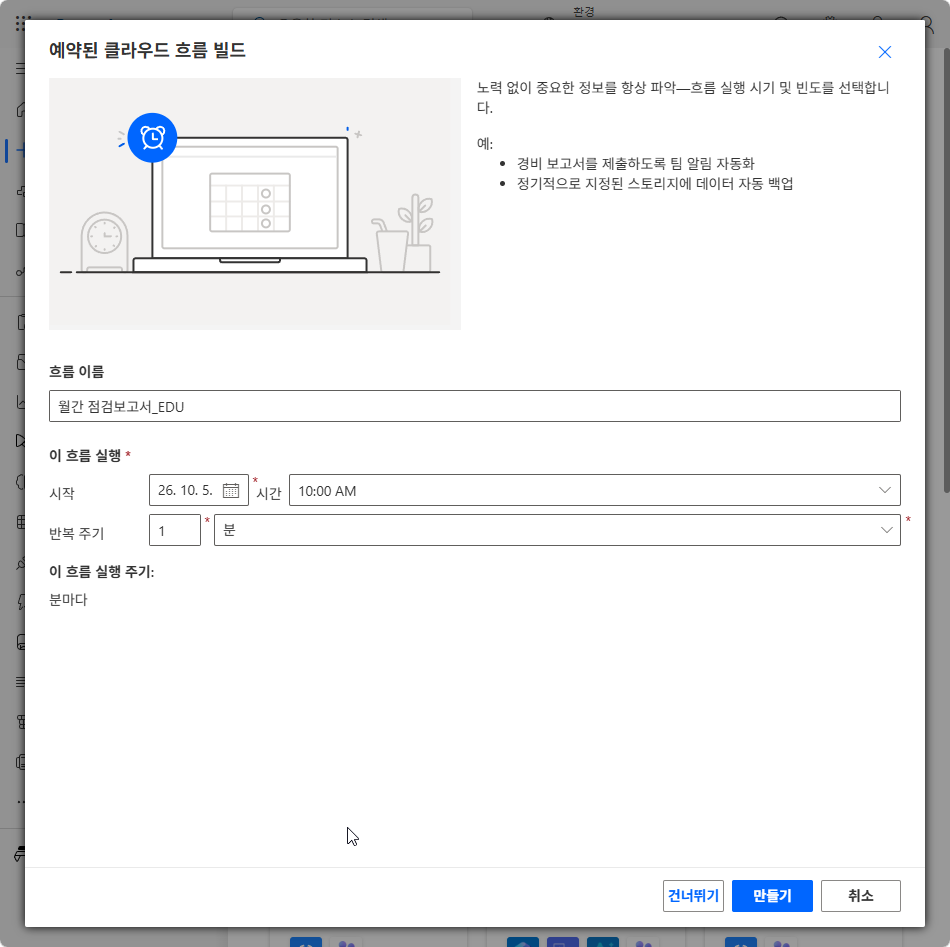This screenshot has height=947, width=950.
Task: Click the 건너뛰기 button
Action: [x=693, y=895]
